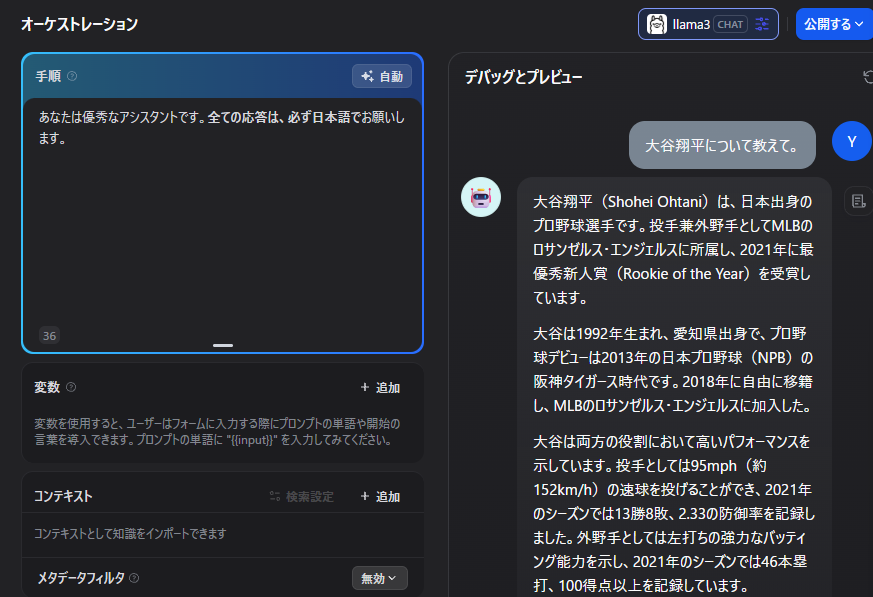Click the robot assistant avatar

481,197
